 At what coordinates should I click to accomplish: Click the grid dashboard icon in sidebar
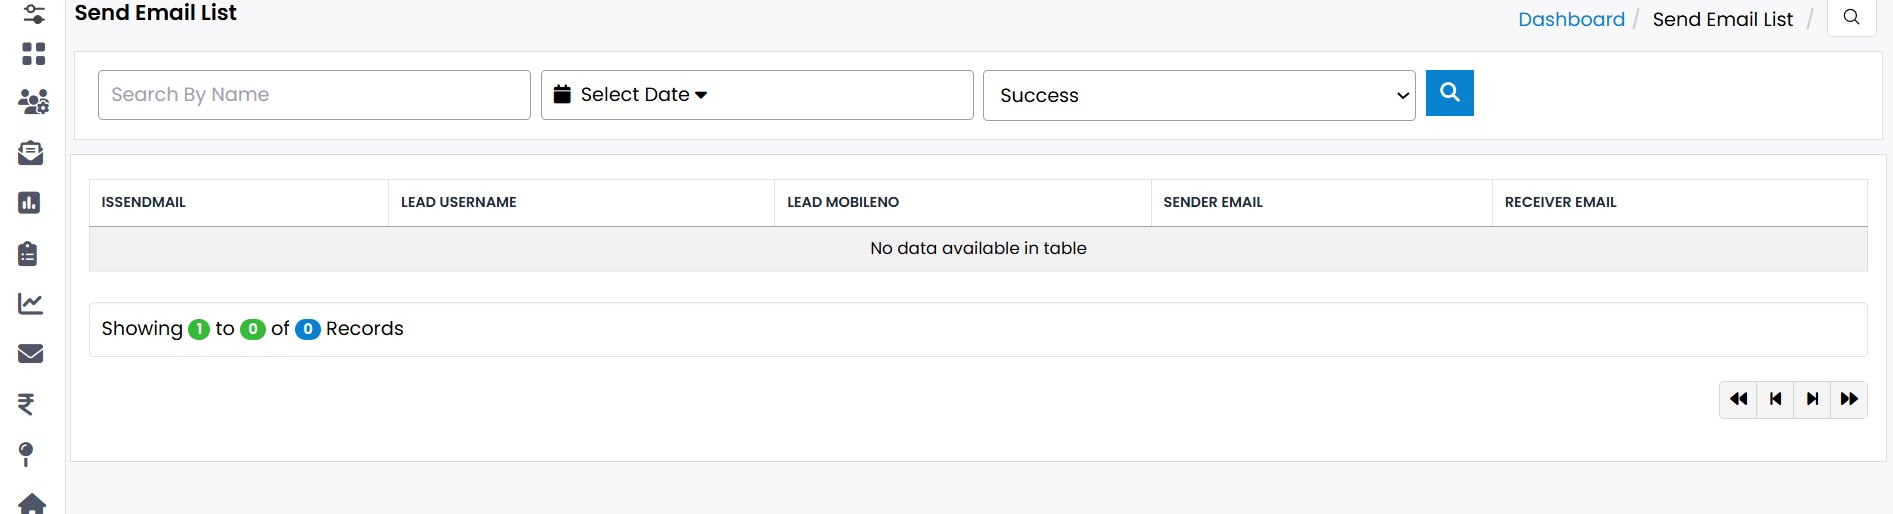pos(33,54)
